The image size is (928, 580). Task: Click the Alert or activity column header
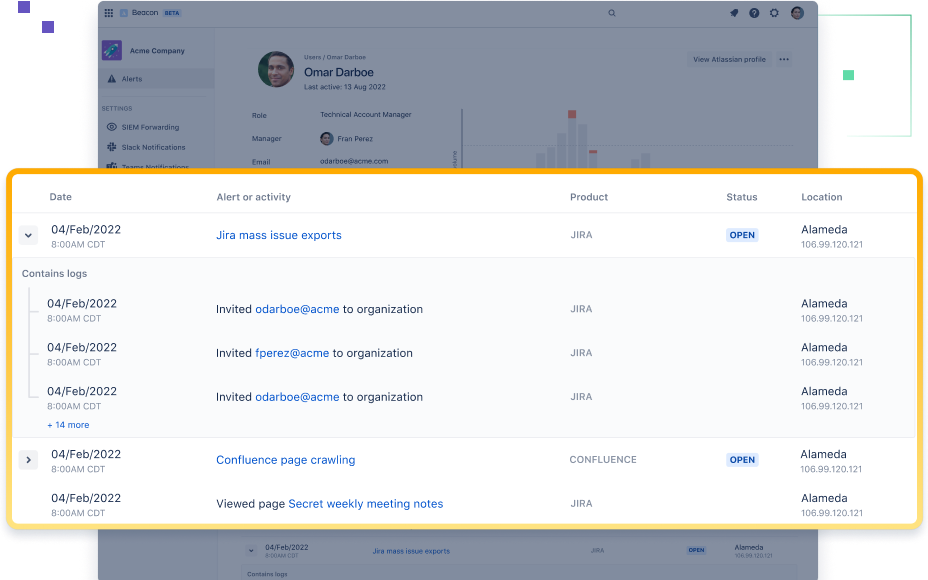point(253,197)
